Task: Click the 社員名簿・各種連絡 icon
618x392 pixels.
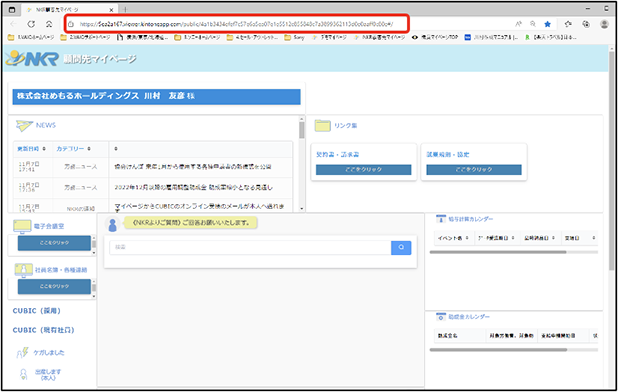Action: (x=23, y=270)
